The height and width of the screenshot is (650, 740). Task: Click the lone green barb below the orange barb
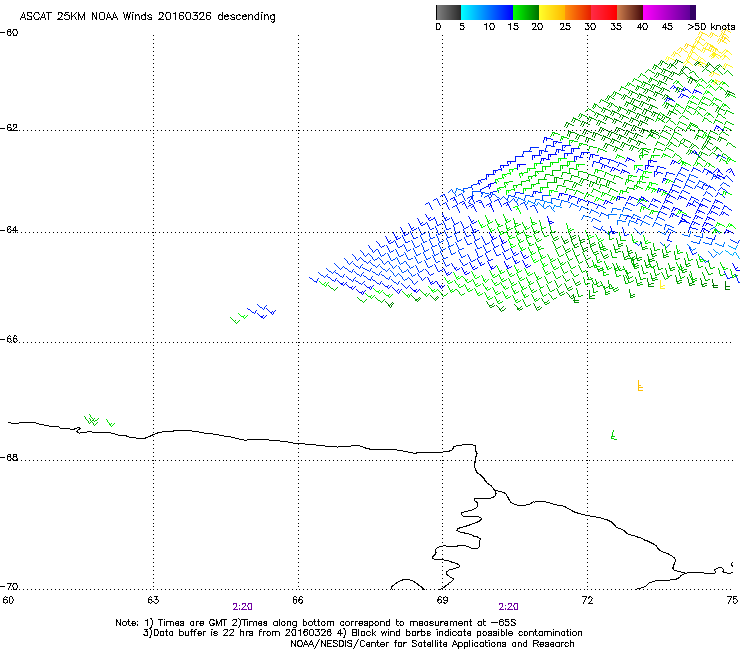tap(614, 434)
